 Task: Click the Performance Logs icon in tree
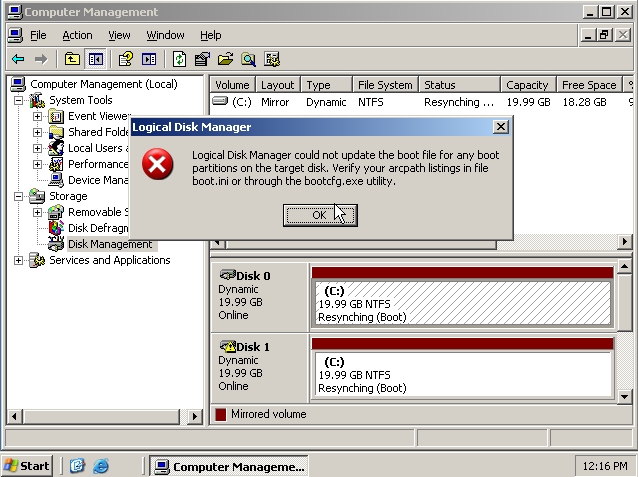coord(56,164)
